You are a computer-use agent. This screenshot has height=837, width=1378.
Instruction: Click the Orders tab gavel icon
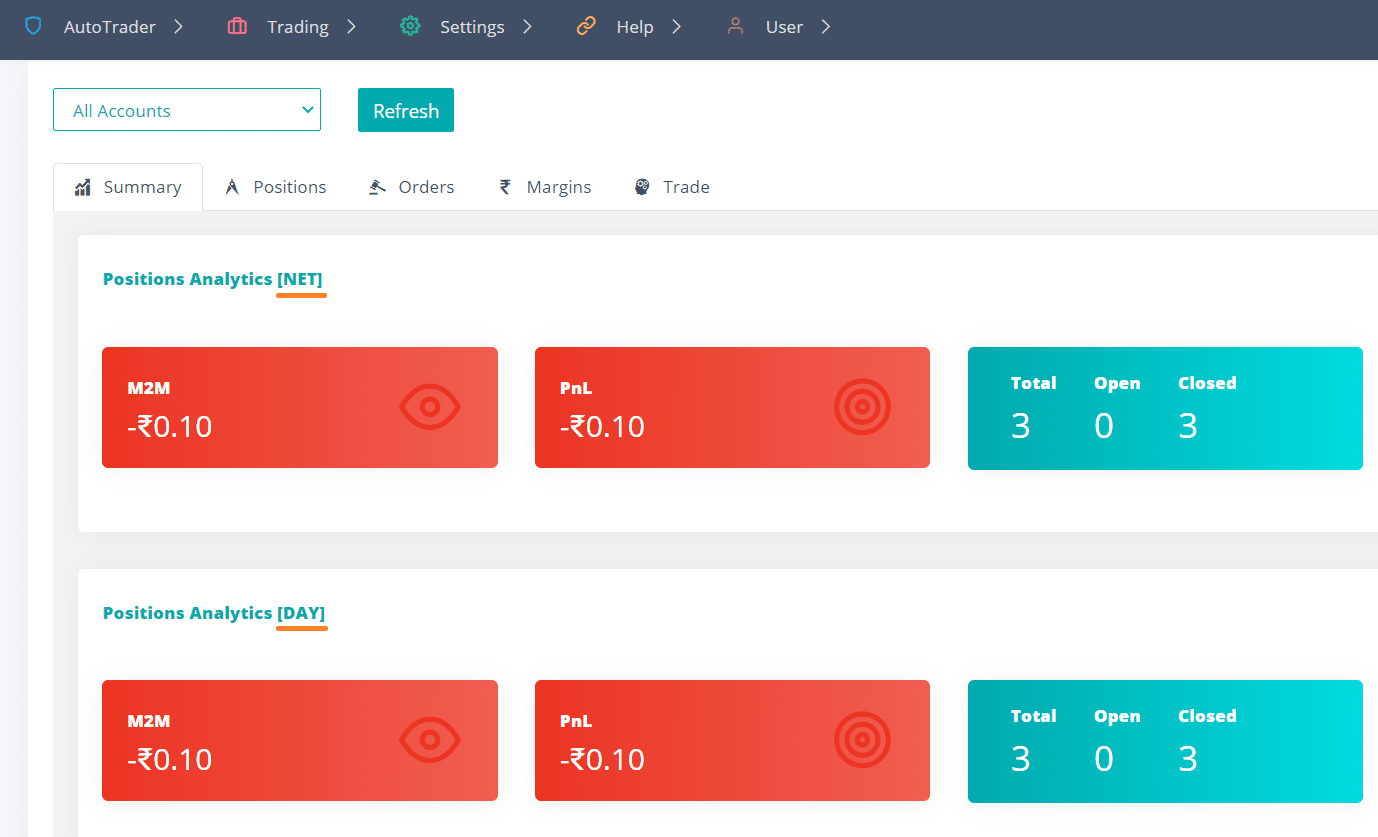coord(377,187)
